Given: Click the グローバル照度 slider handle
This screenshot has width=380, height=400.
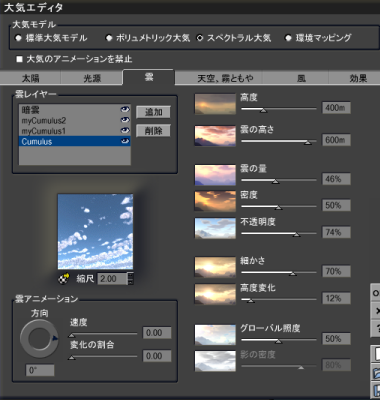Looking at the screenshot, I should [278, 341].
